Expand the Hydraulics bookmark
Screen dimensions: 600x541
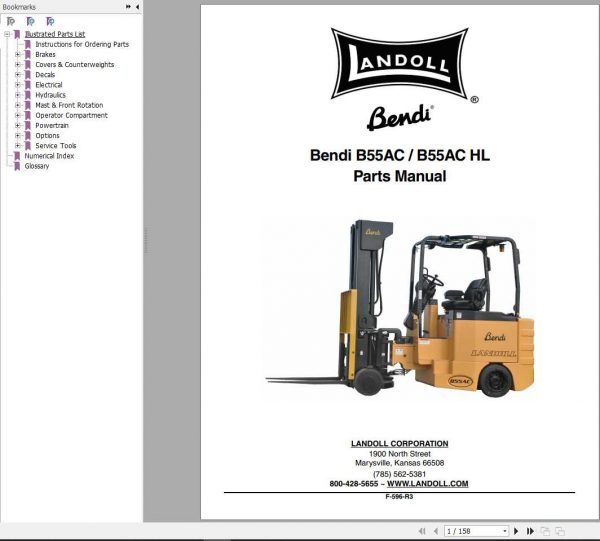coord(18,95)
